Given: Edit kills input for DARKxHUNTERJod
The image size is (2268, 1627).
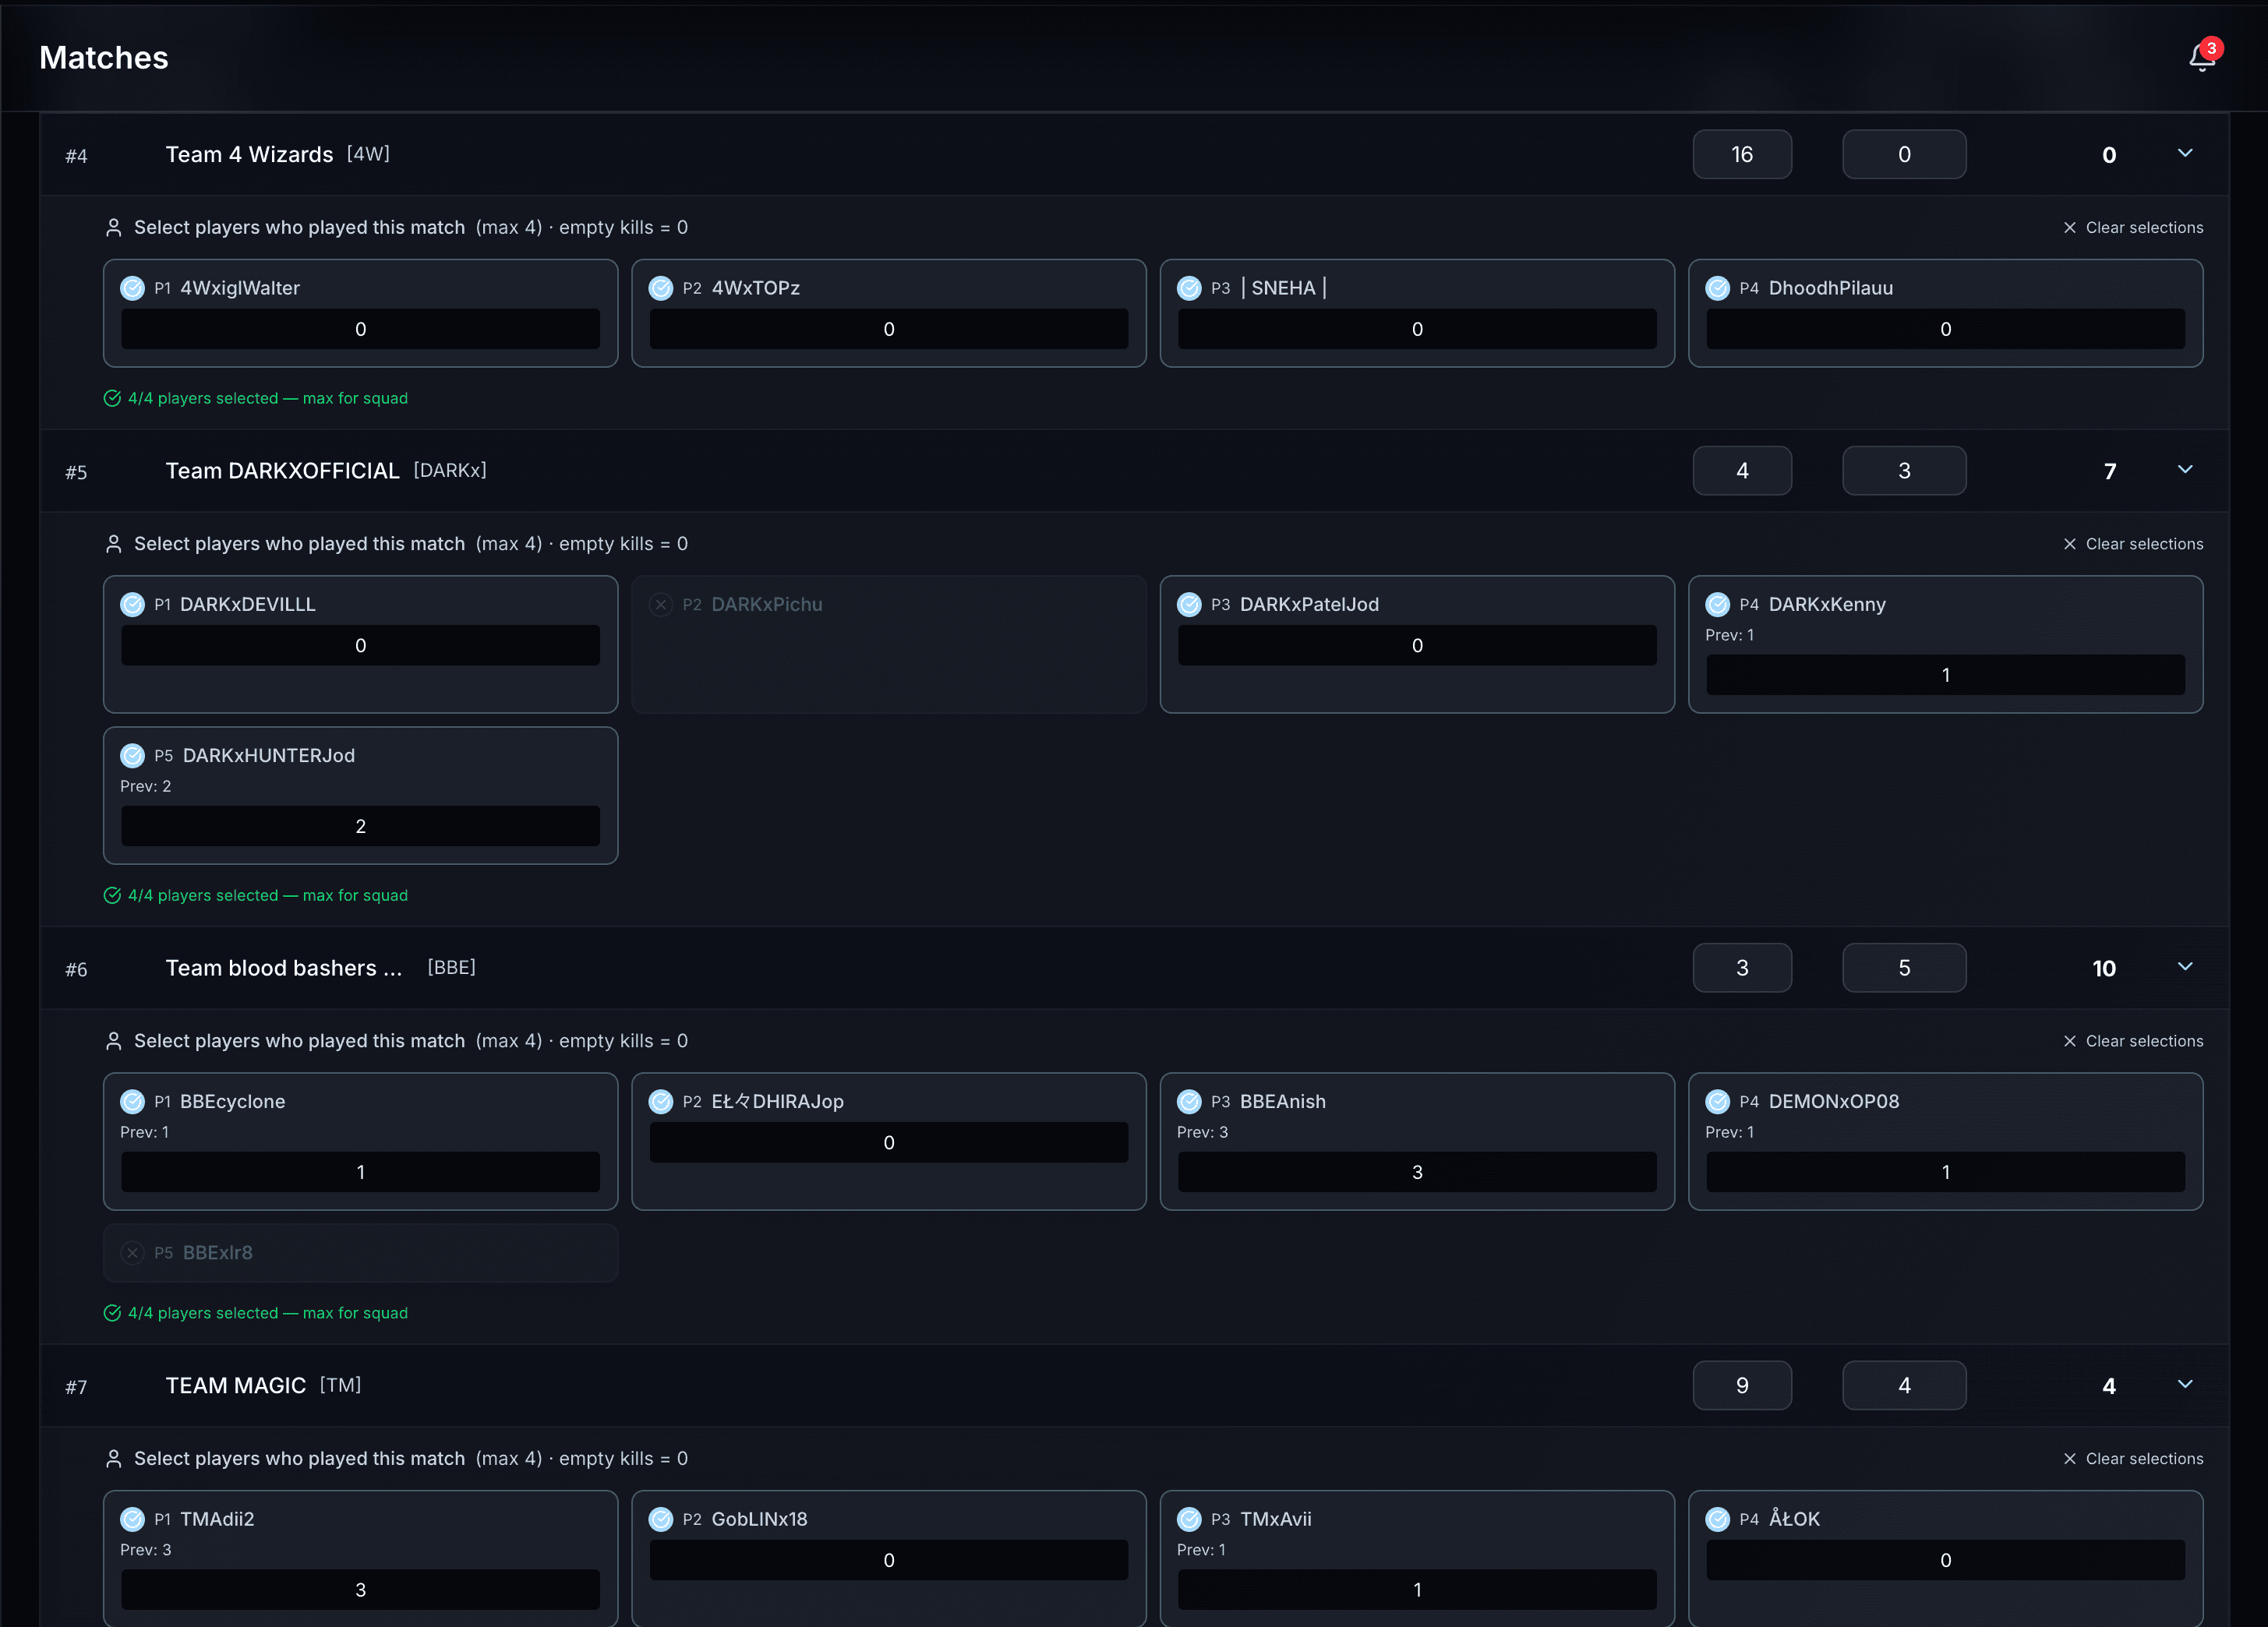Looking at the screenshot, I should coord(360,826).
